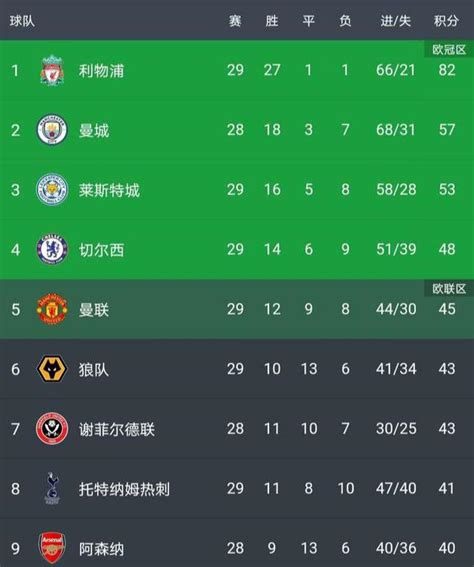Sort table by 积分 points column
The height and width of the screenshot is (567, 474).
click(447, 21)
